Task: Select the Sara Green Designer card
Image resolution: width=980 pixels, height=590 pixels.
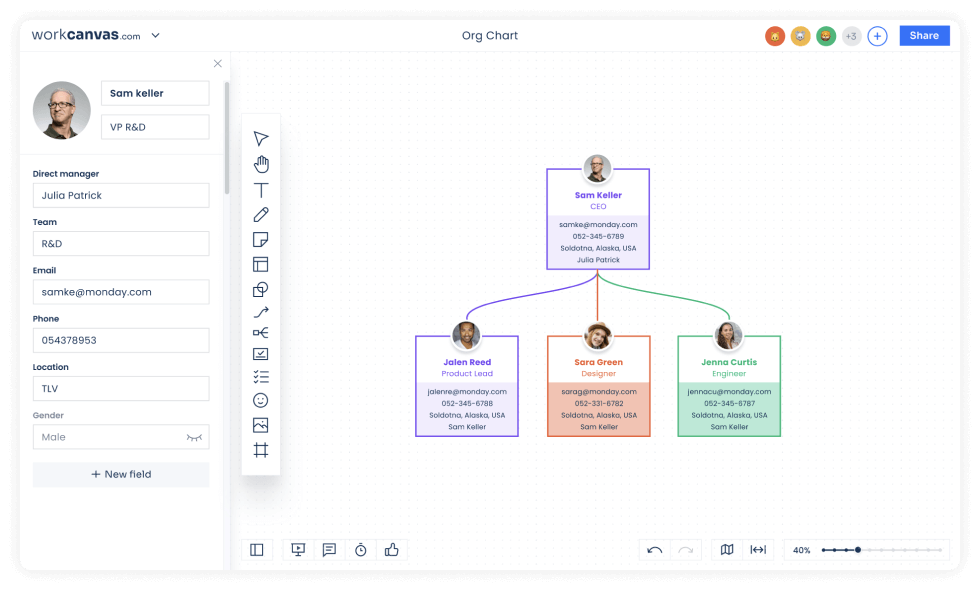Action: 599,386
